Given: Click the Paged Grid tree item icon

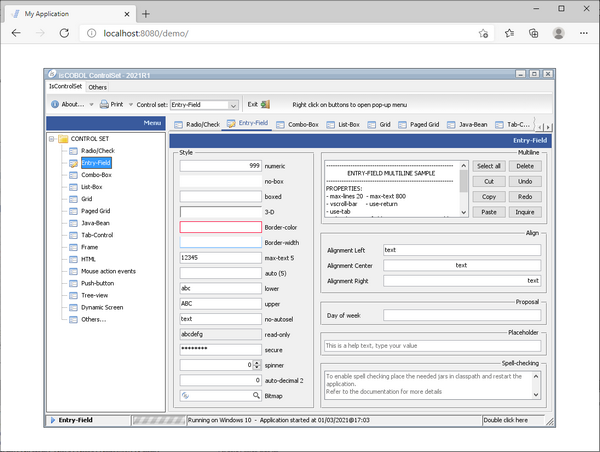Looking at the screenshot, I should click(x=73, y=211).
